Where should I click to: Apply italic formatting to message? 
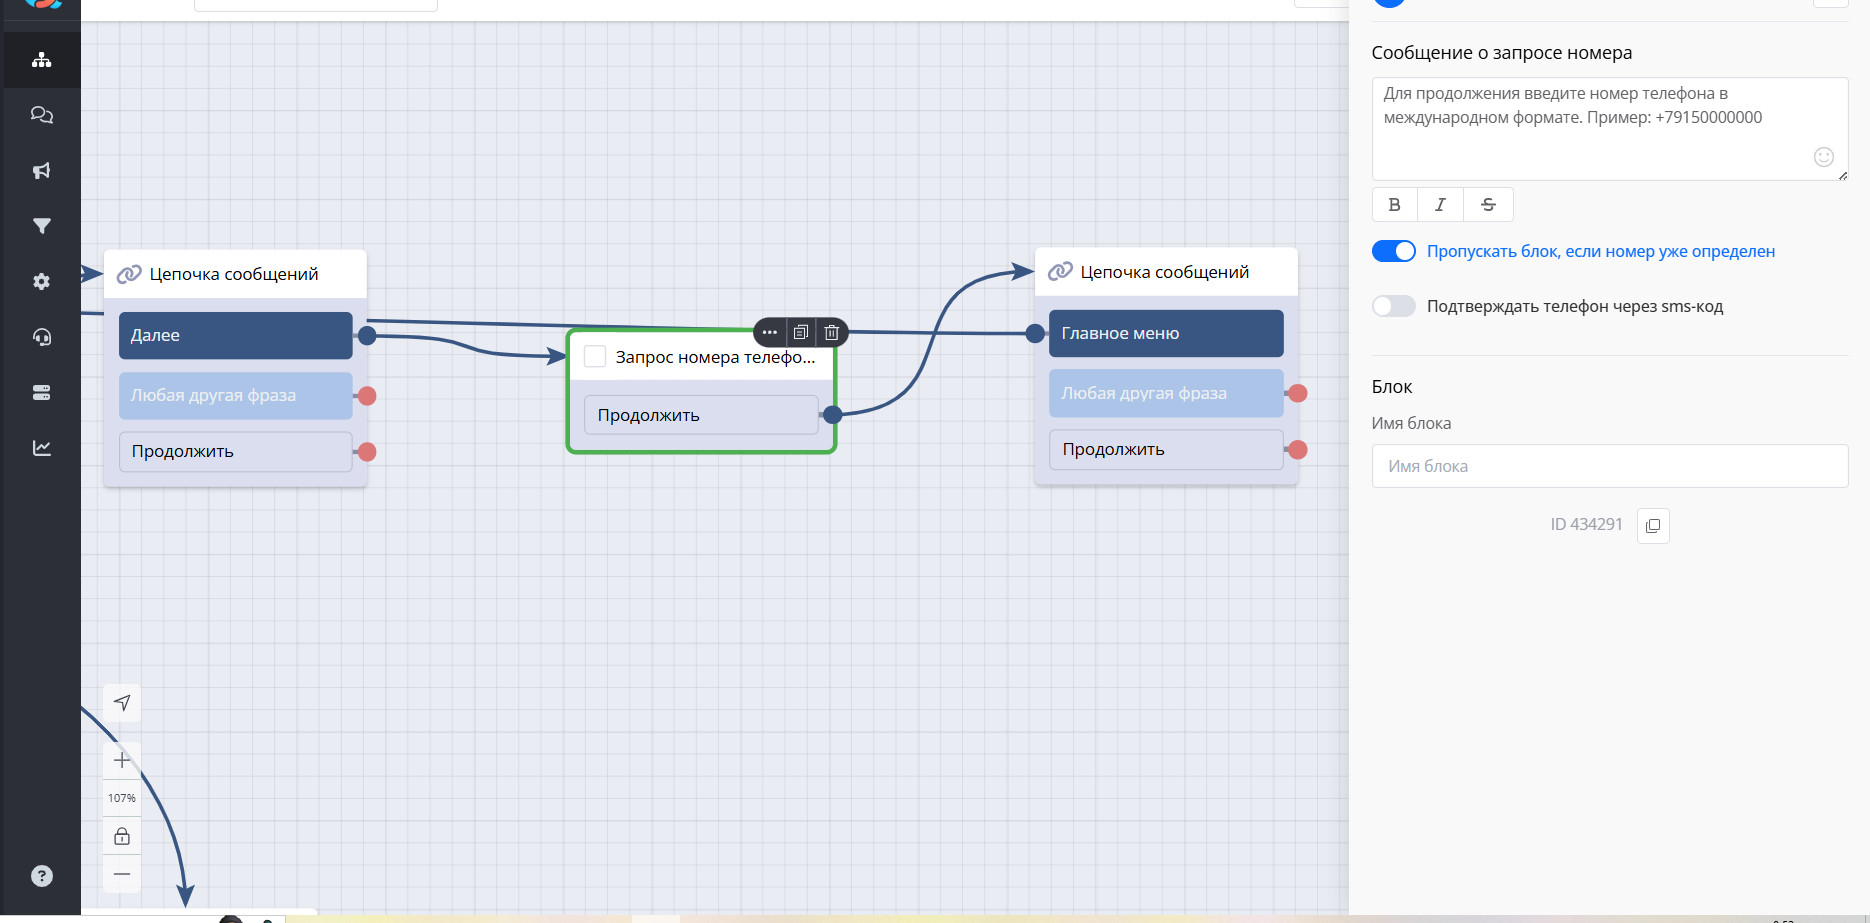[x=1440, y=204]
